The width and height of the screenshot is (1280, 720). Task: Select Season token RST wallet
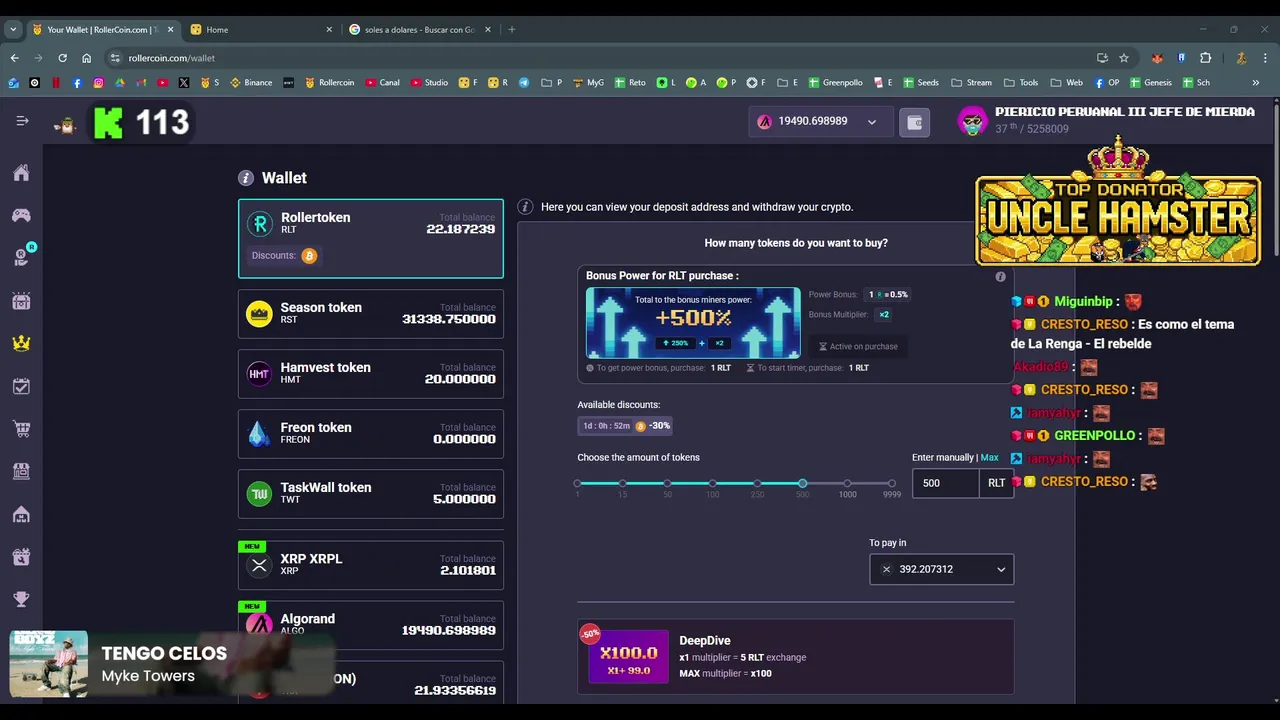(x=371, y=314)
